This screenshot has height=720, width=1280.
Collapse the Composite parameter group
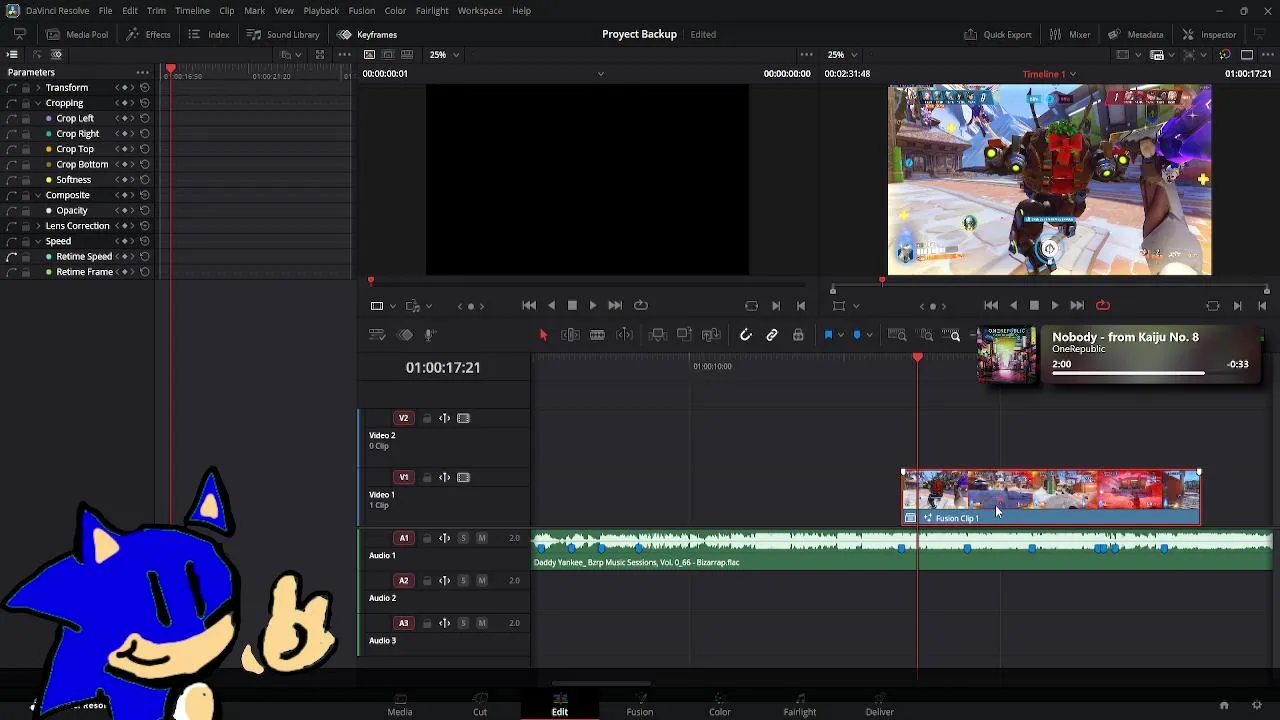click(37, 195)
